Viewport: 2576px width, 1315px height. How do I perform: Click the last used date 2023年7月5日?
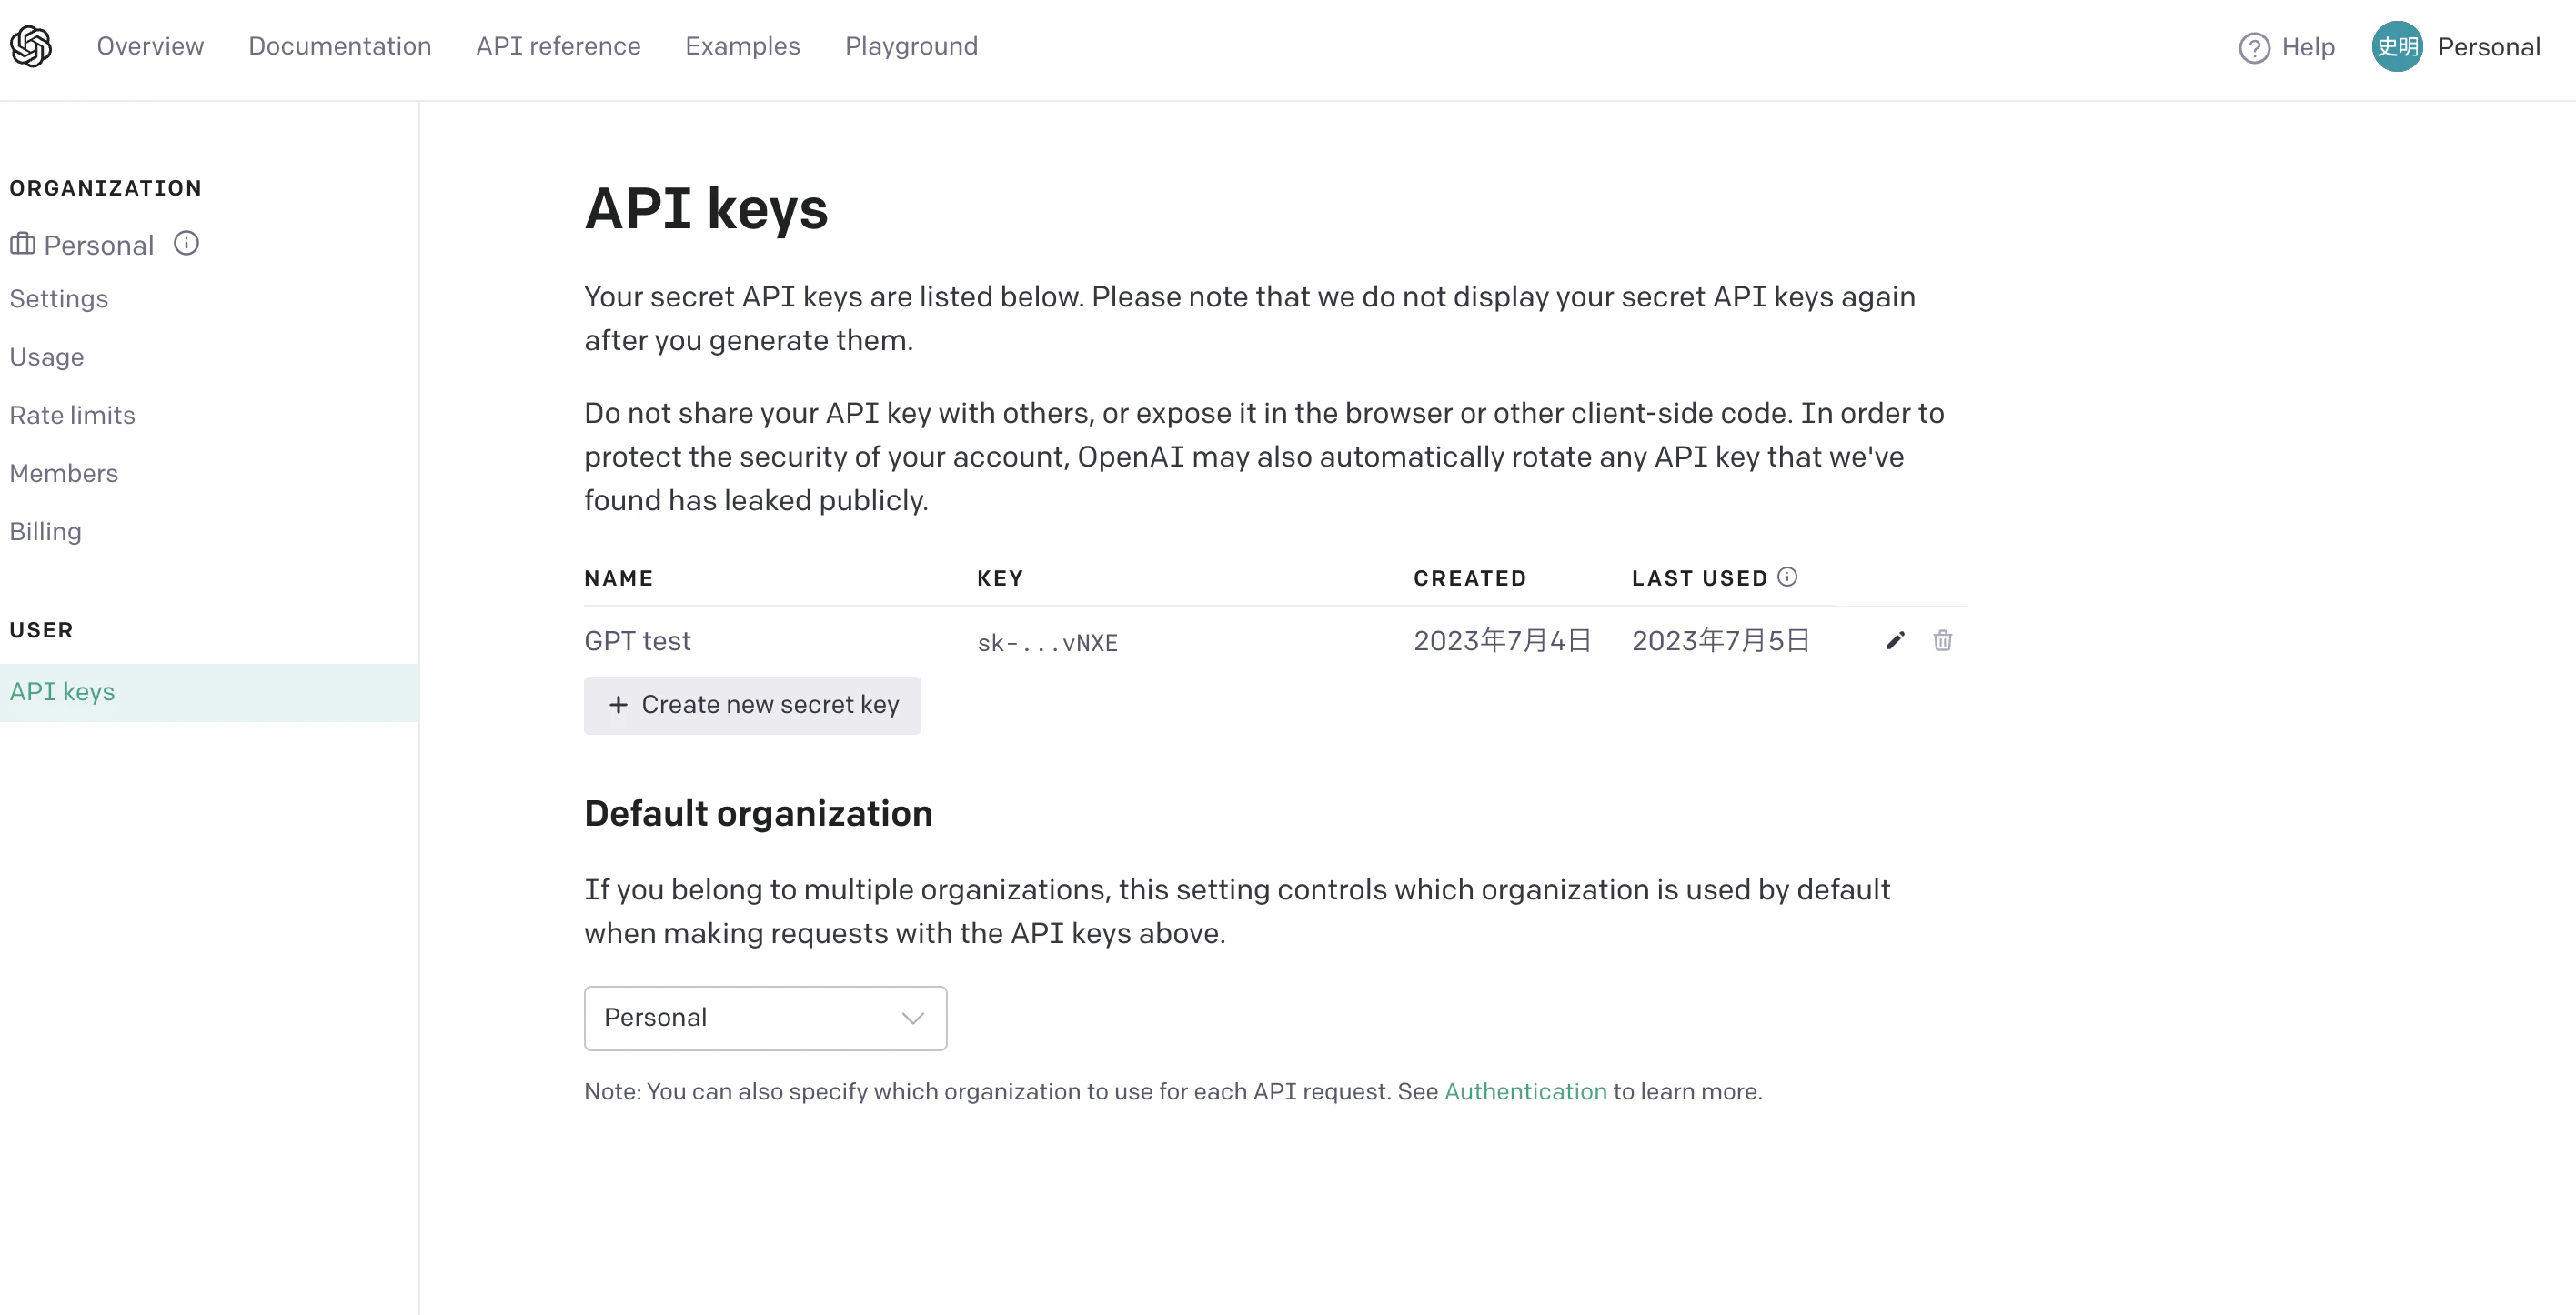click(x=1720, y=640)
